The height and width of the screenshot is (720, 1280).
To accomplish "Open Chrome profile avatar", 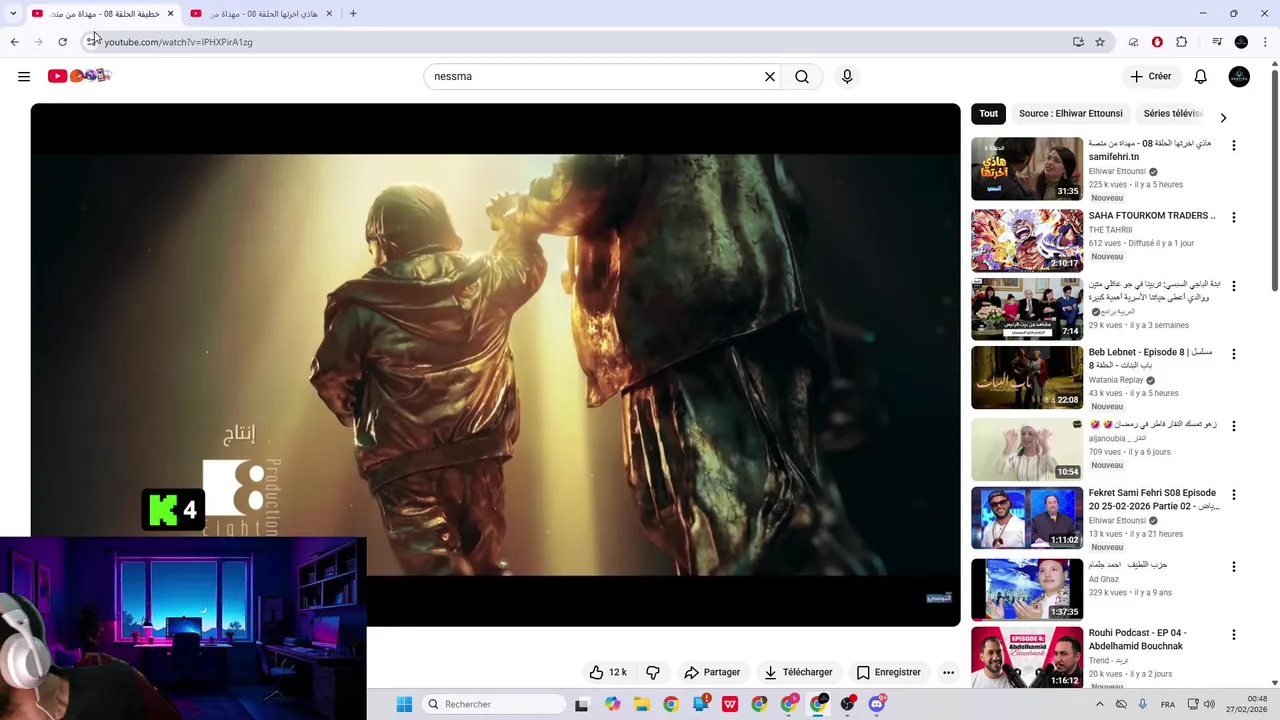I will coord(1241,42).
